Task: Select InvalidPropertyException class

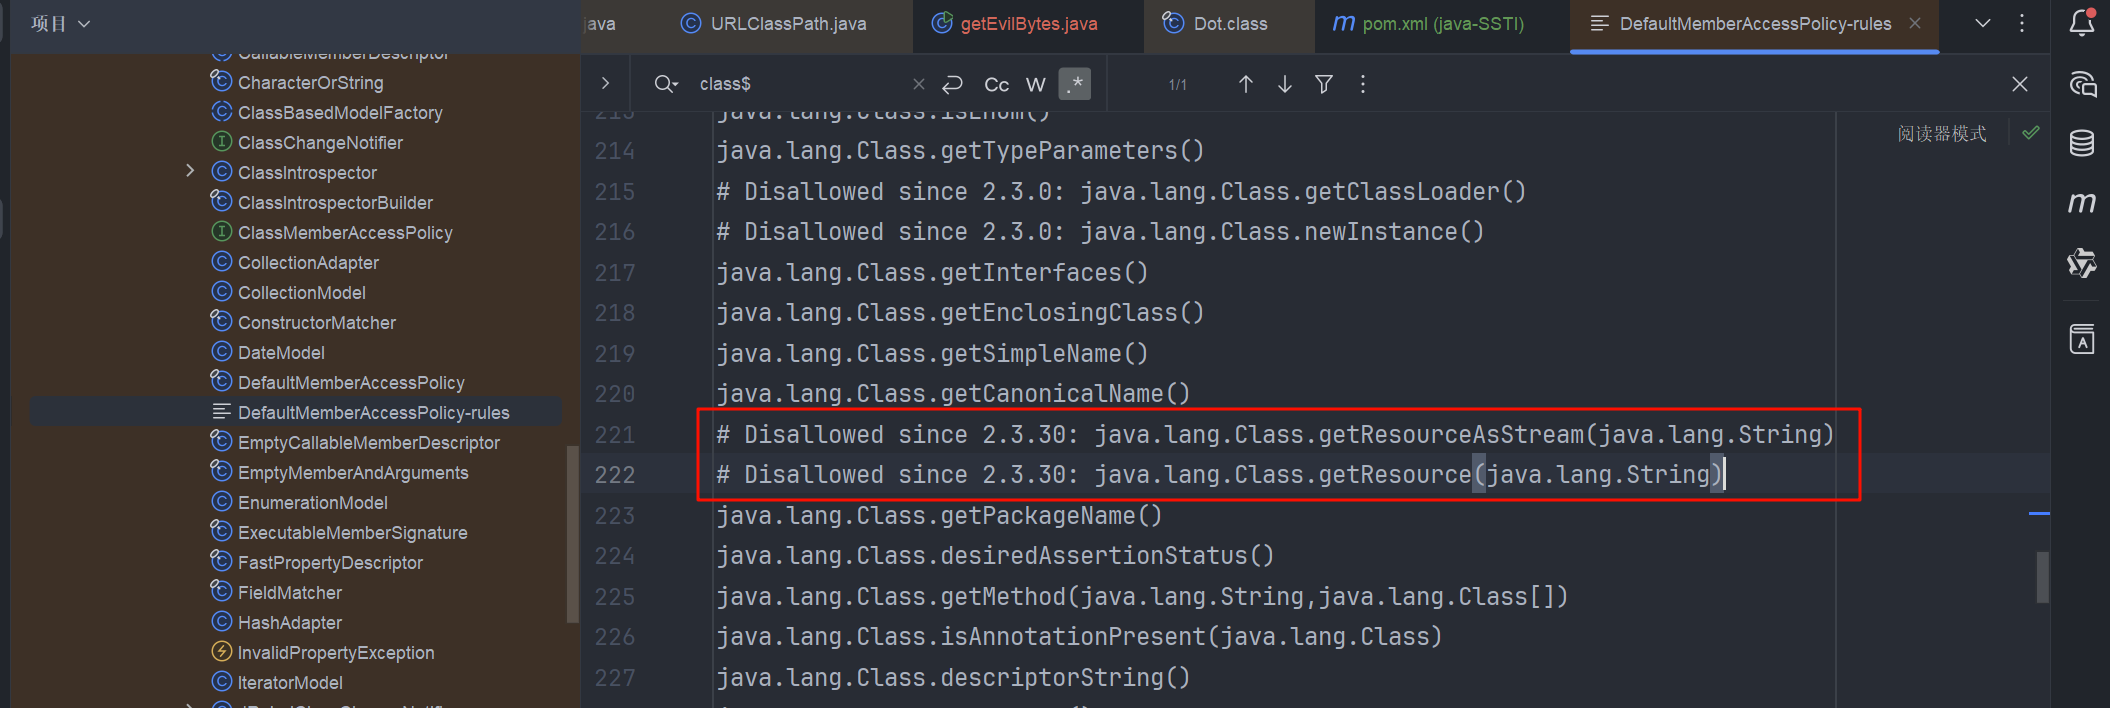Action: coord(335,653)
